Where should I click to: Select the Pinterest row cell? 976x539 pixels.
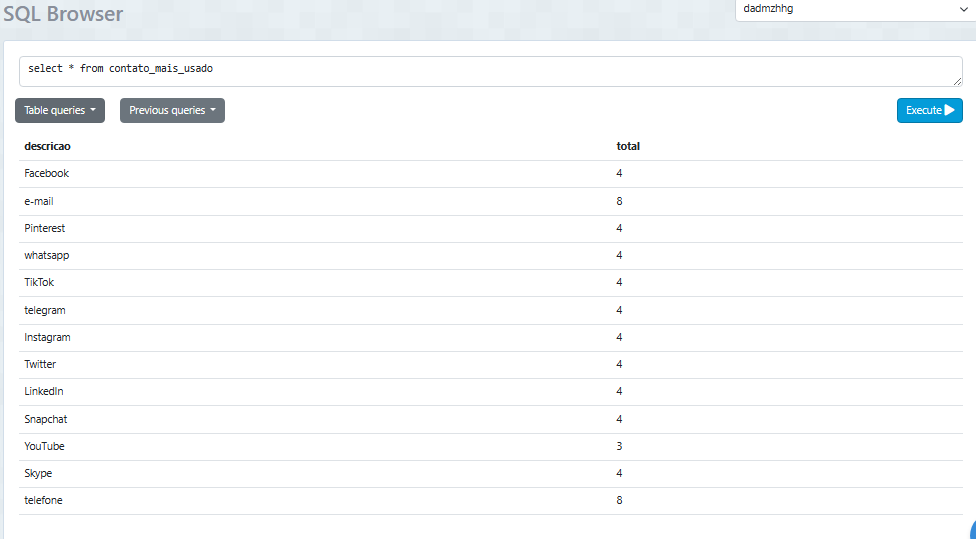click(x=45, y=228)
